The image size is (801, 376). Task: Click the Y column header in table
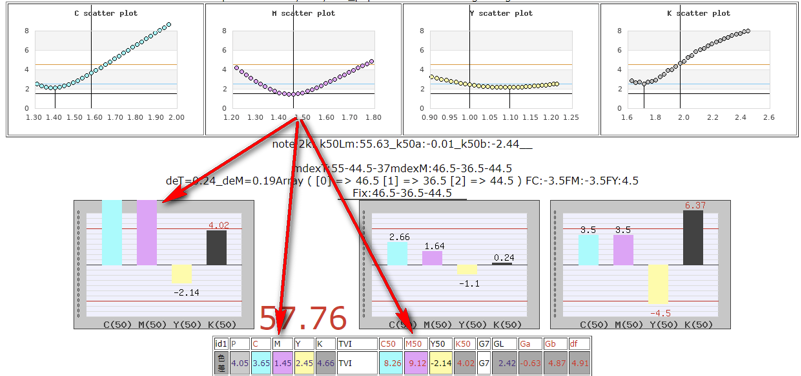pyautogui.click(x=303, y=344)
